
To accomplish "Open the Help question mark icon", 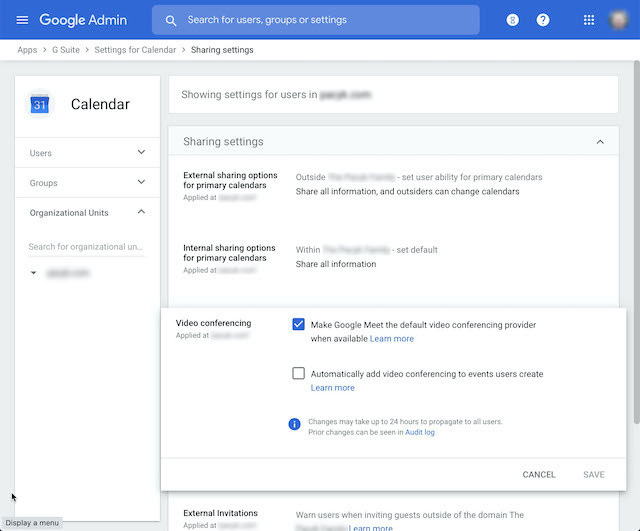I will [543, 20].
